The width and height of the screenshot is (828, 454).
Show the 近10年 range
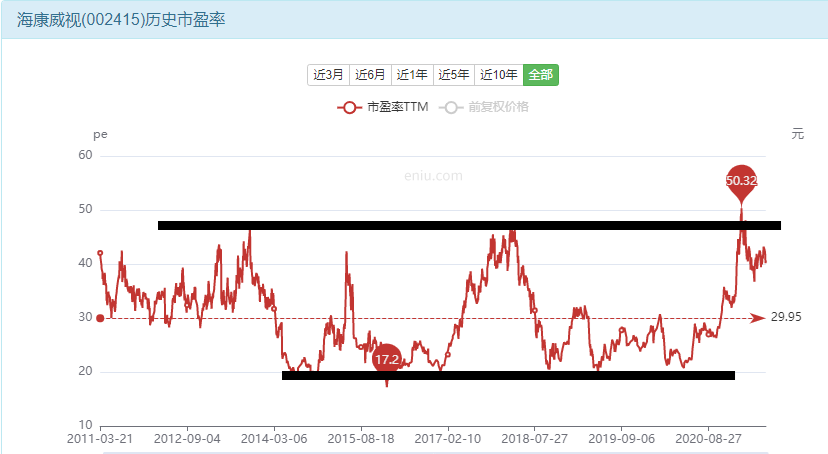tap(498, 75)
